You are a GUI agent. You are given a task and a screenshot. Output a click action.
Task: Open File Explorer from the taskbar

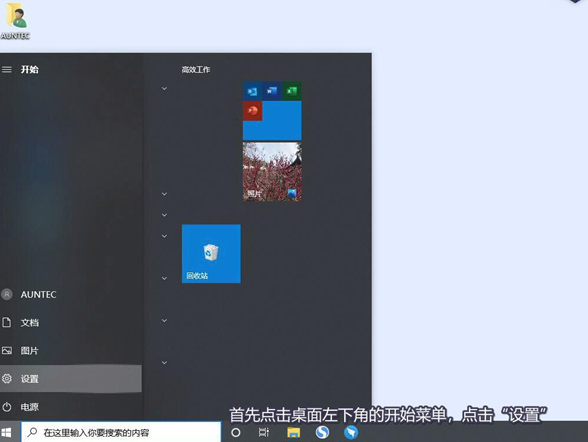[294, 432]
